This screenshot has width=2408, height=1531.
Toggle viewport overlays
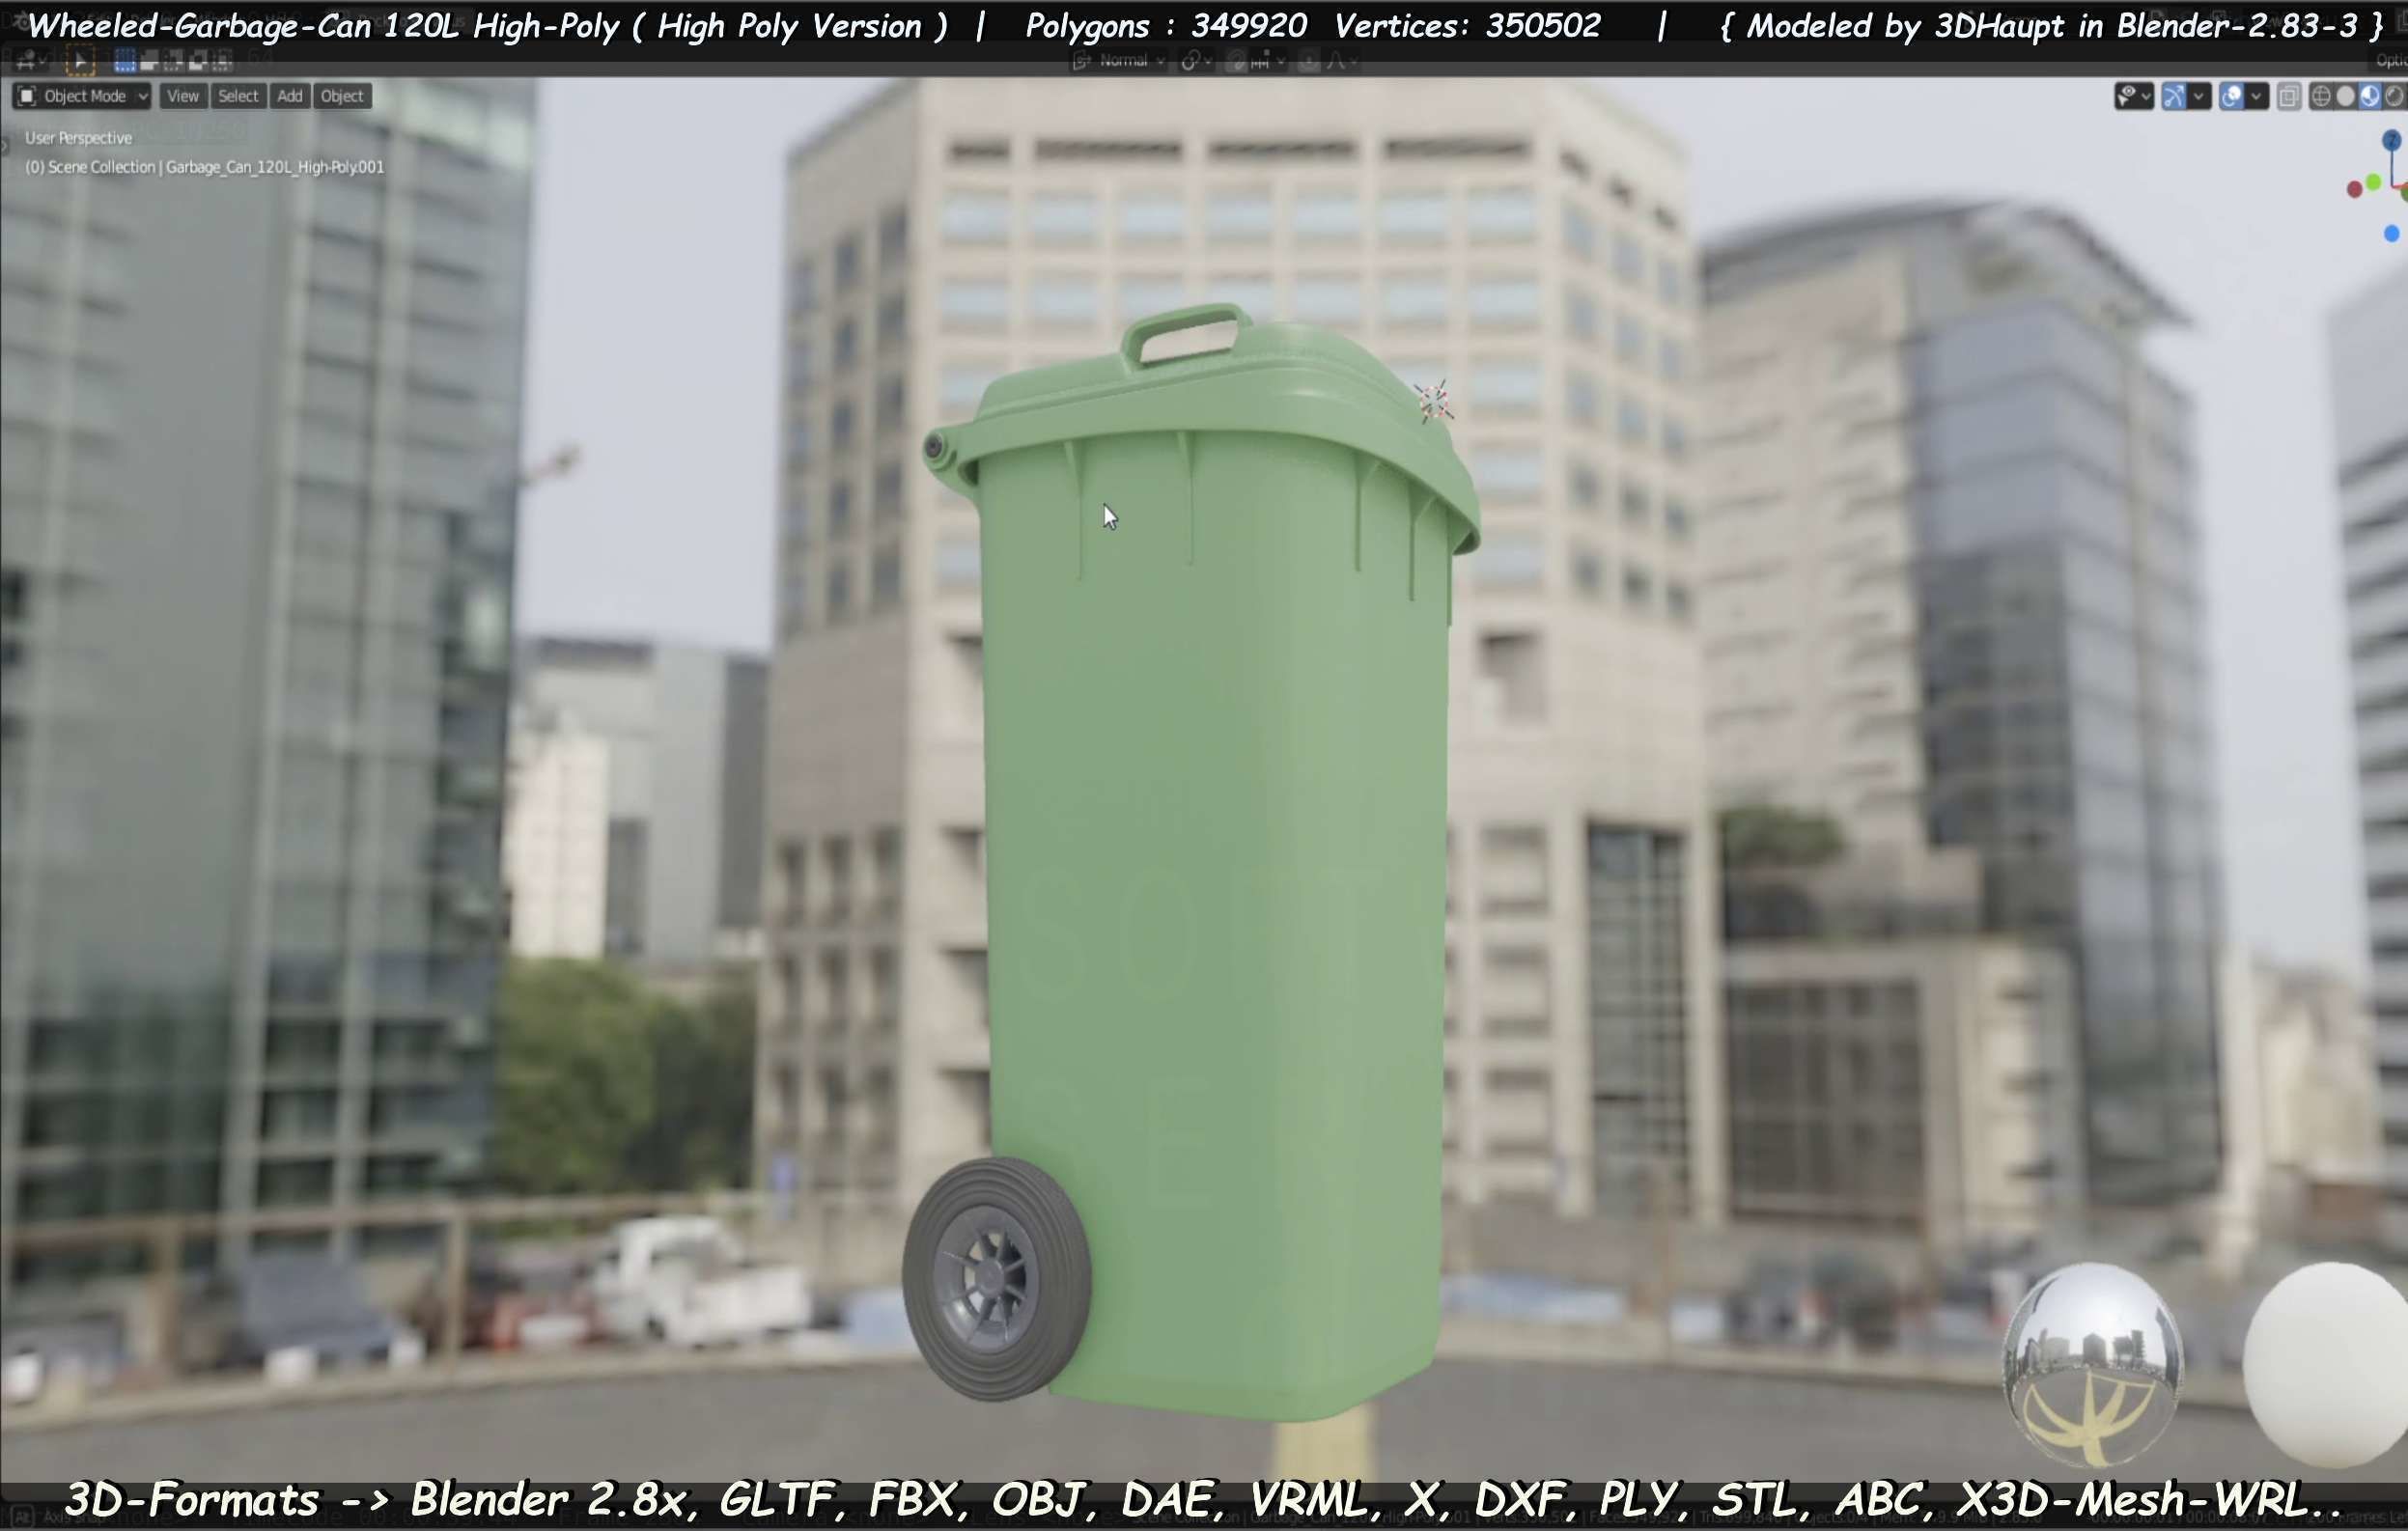(2232, 97)
